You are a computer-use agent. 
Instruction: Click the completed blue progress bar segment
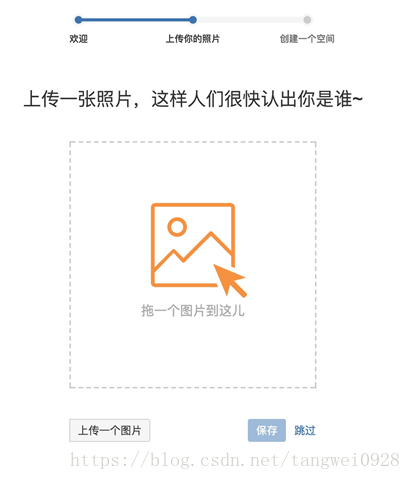[136, 20]
